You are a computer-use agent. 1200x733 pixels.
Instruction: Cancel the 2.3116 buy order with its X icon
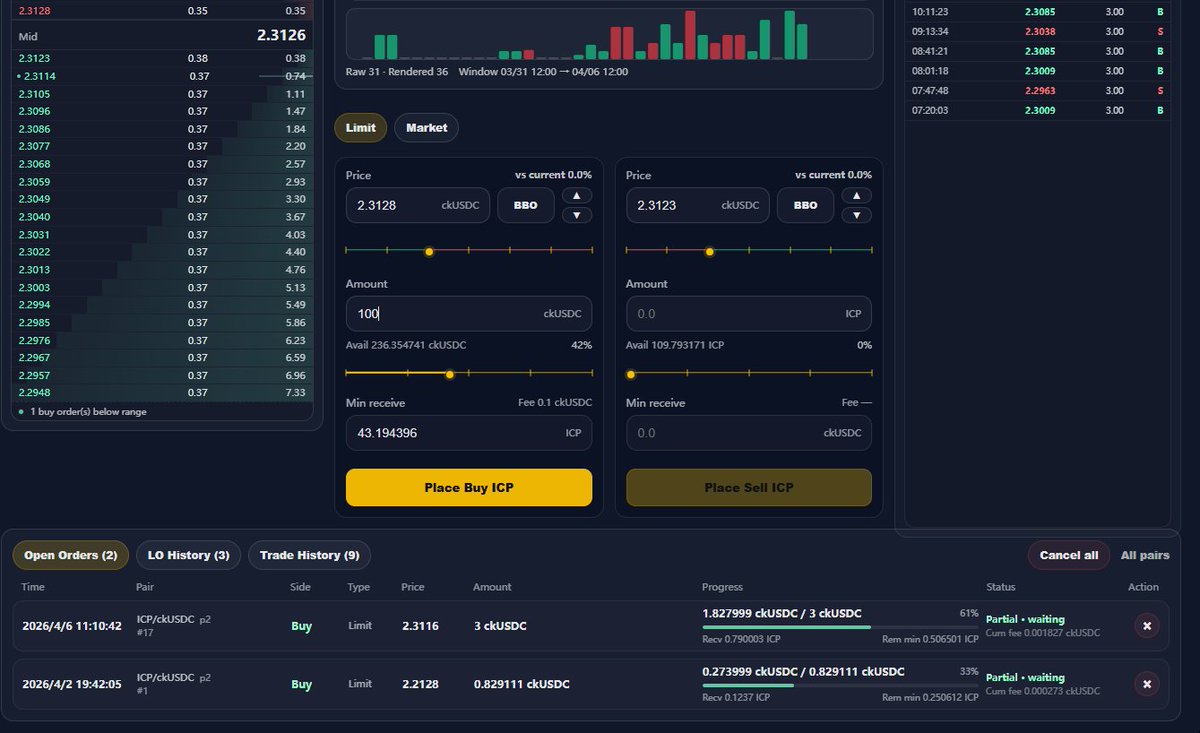click(1146, 626)
